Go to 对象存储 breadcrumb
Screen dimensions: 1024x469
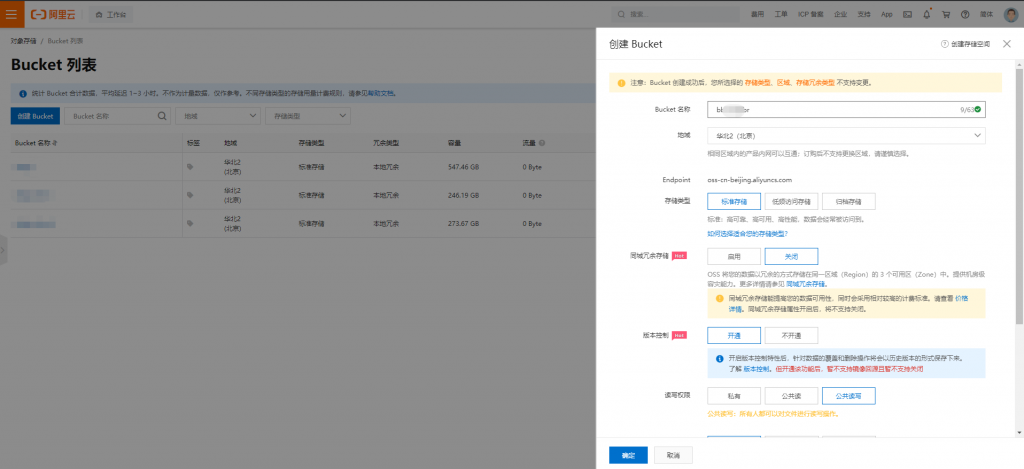tap(24, 40)
